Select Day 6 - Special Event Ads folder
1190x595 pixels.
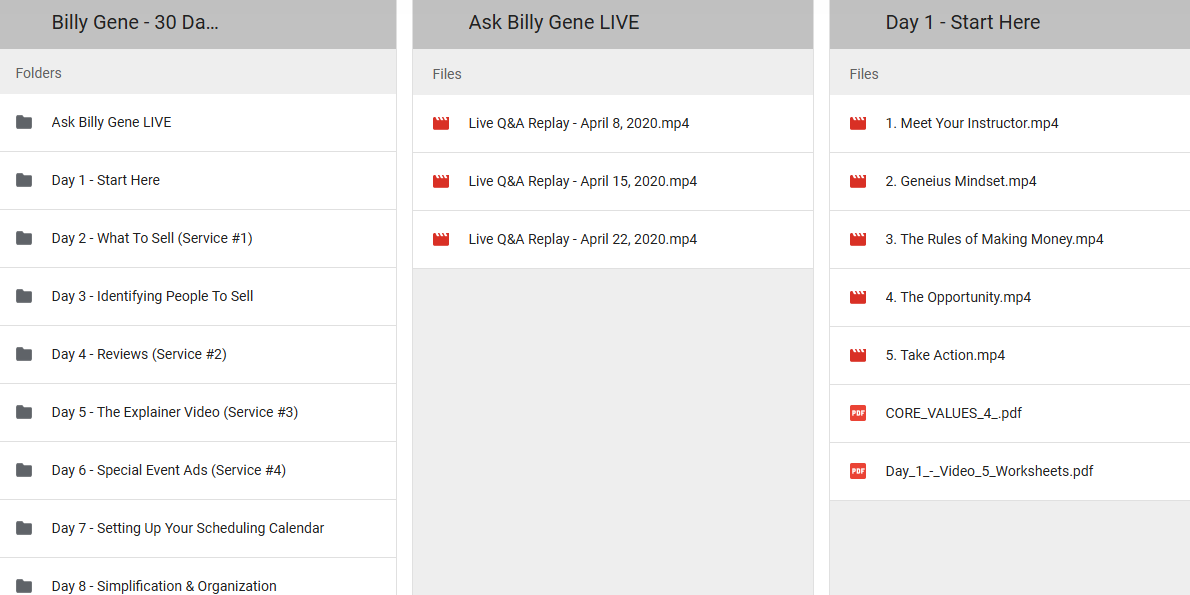click(x=169, y=470)
